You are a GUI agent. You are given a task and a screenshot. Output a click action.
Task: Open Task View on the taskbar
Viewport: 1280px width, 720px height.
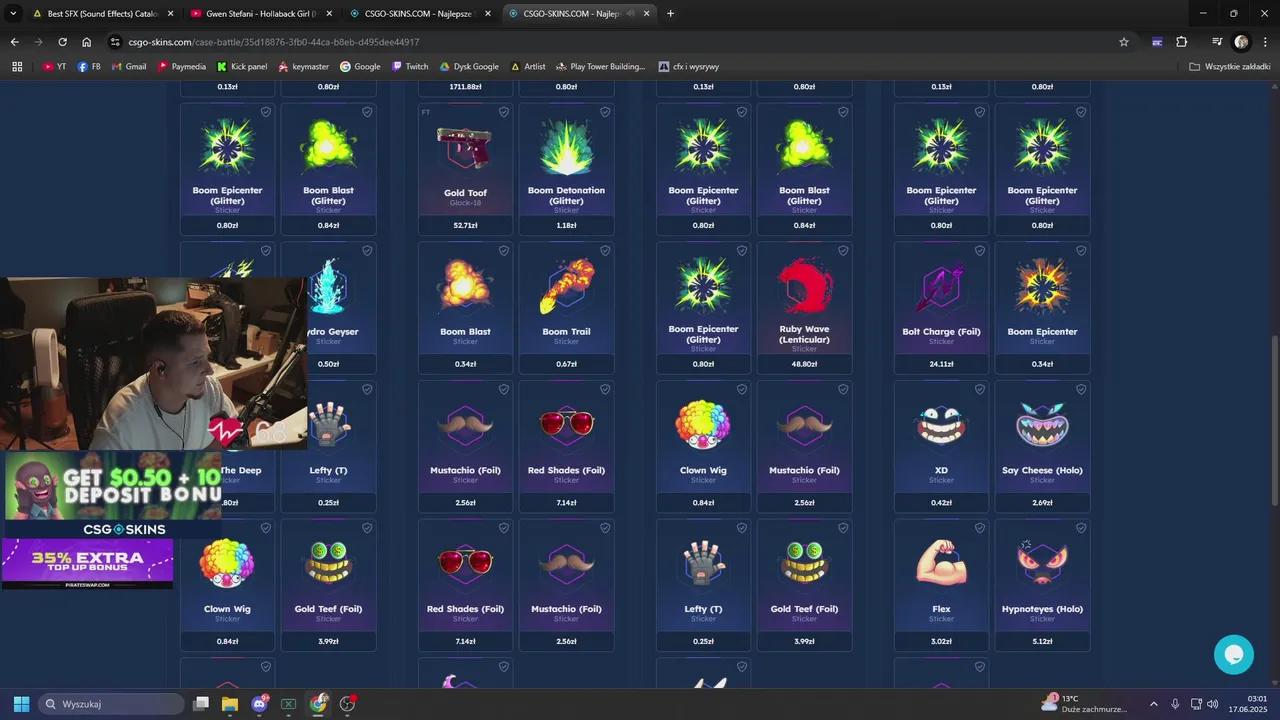(200, 704)
